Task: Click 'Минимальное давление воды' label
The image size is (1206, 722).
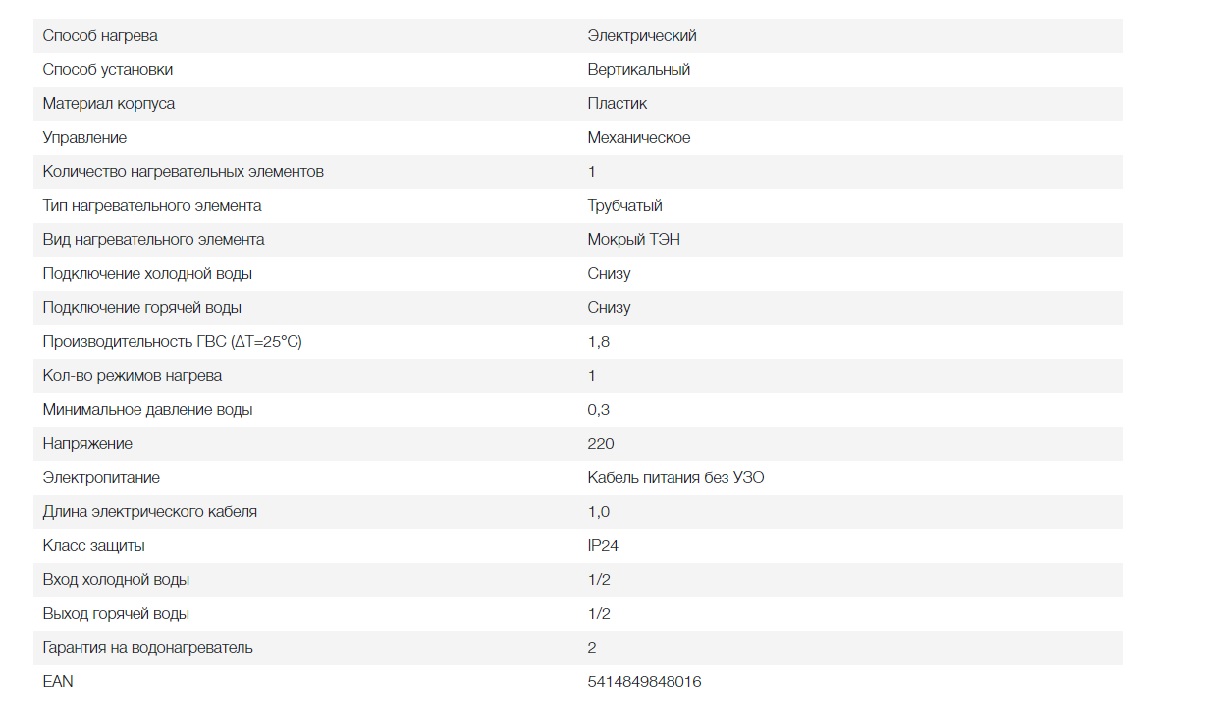Action: [147, 410]
